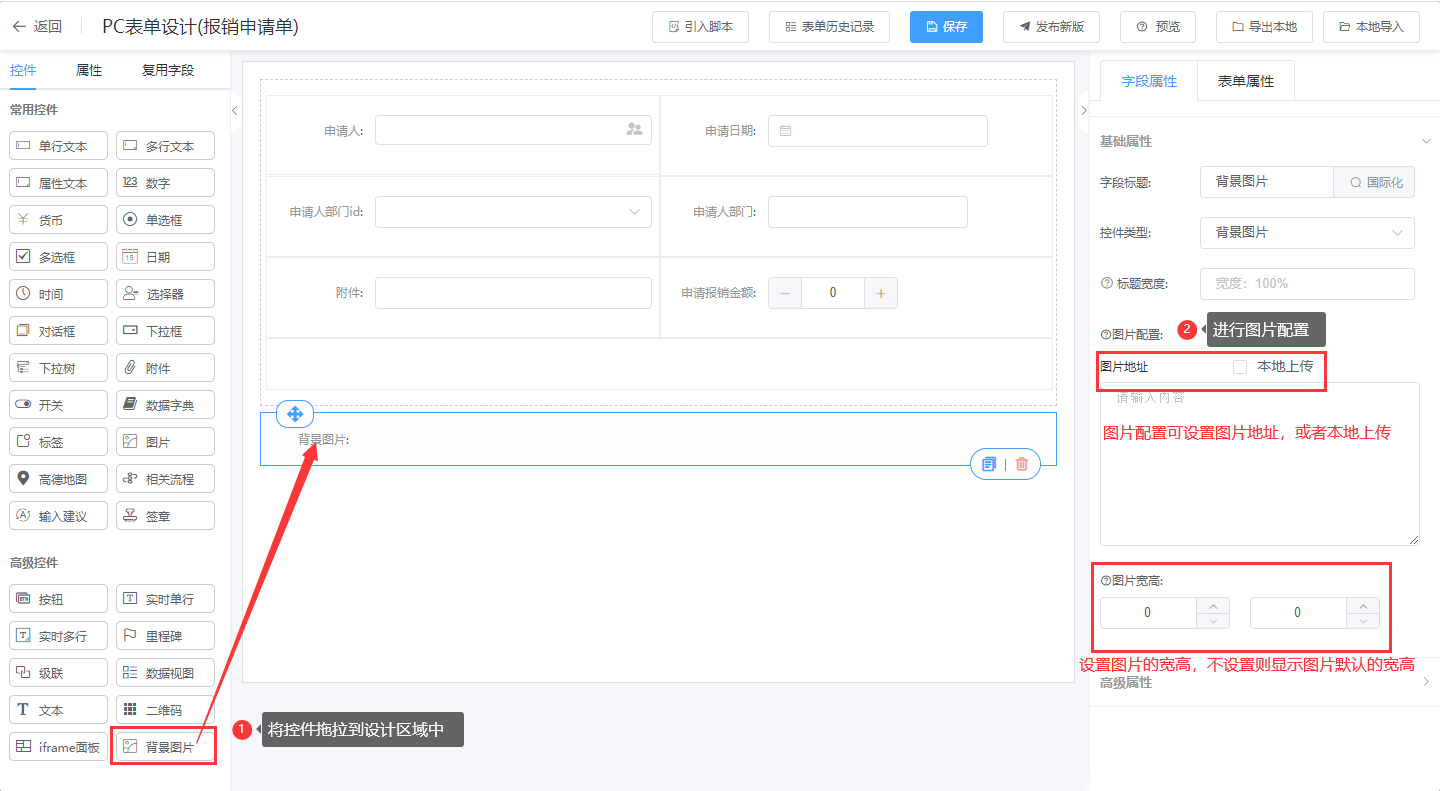Viewport: 1440px width, 791px height.
Task: Click the back arrow icon
Action: coord(18,27)
